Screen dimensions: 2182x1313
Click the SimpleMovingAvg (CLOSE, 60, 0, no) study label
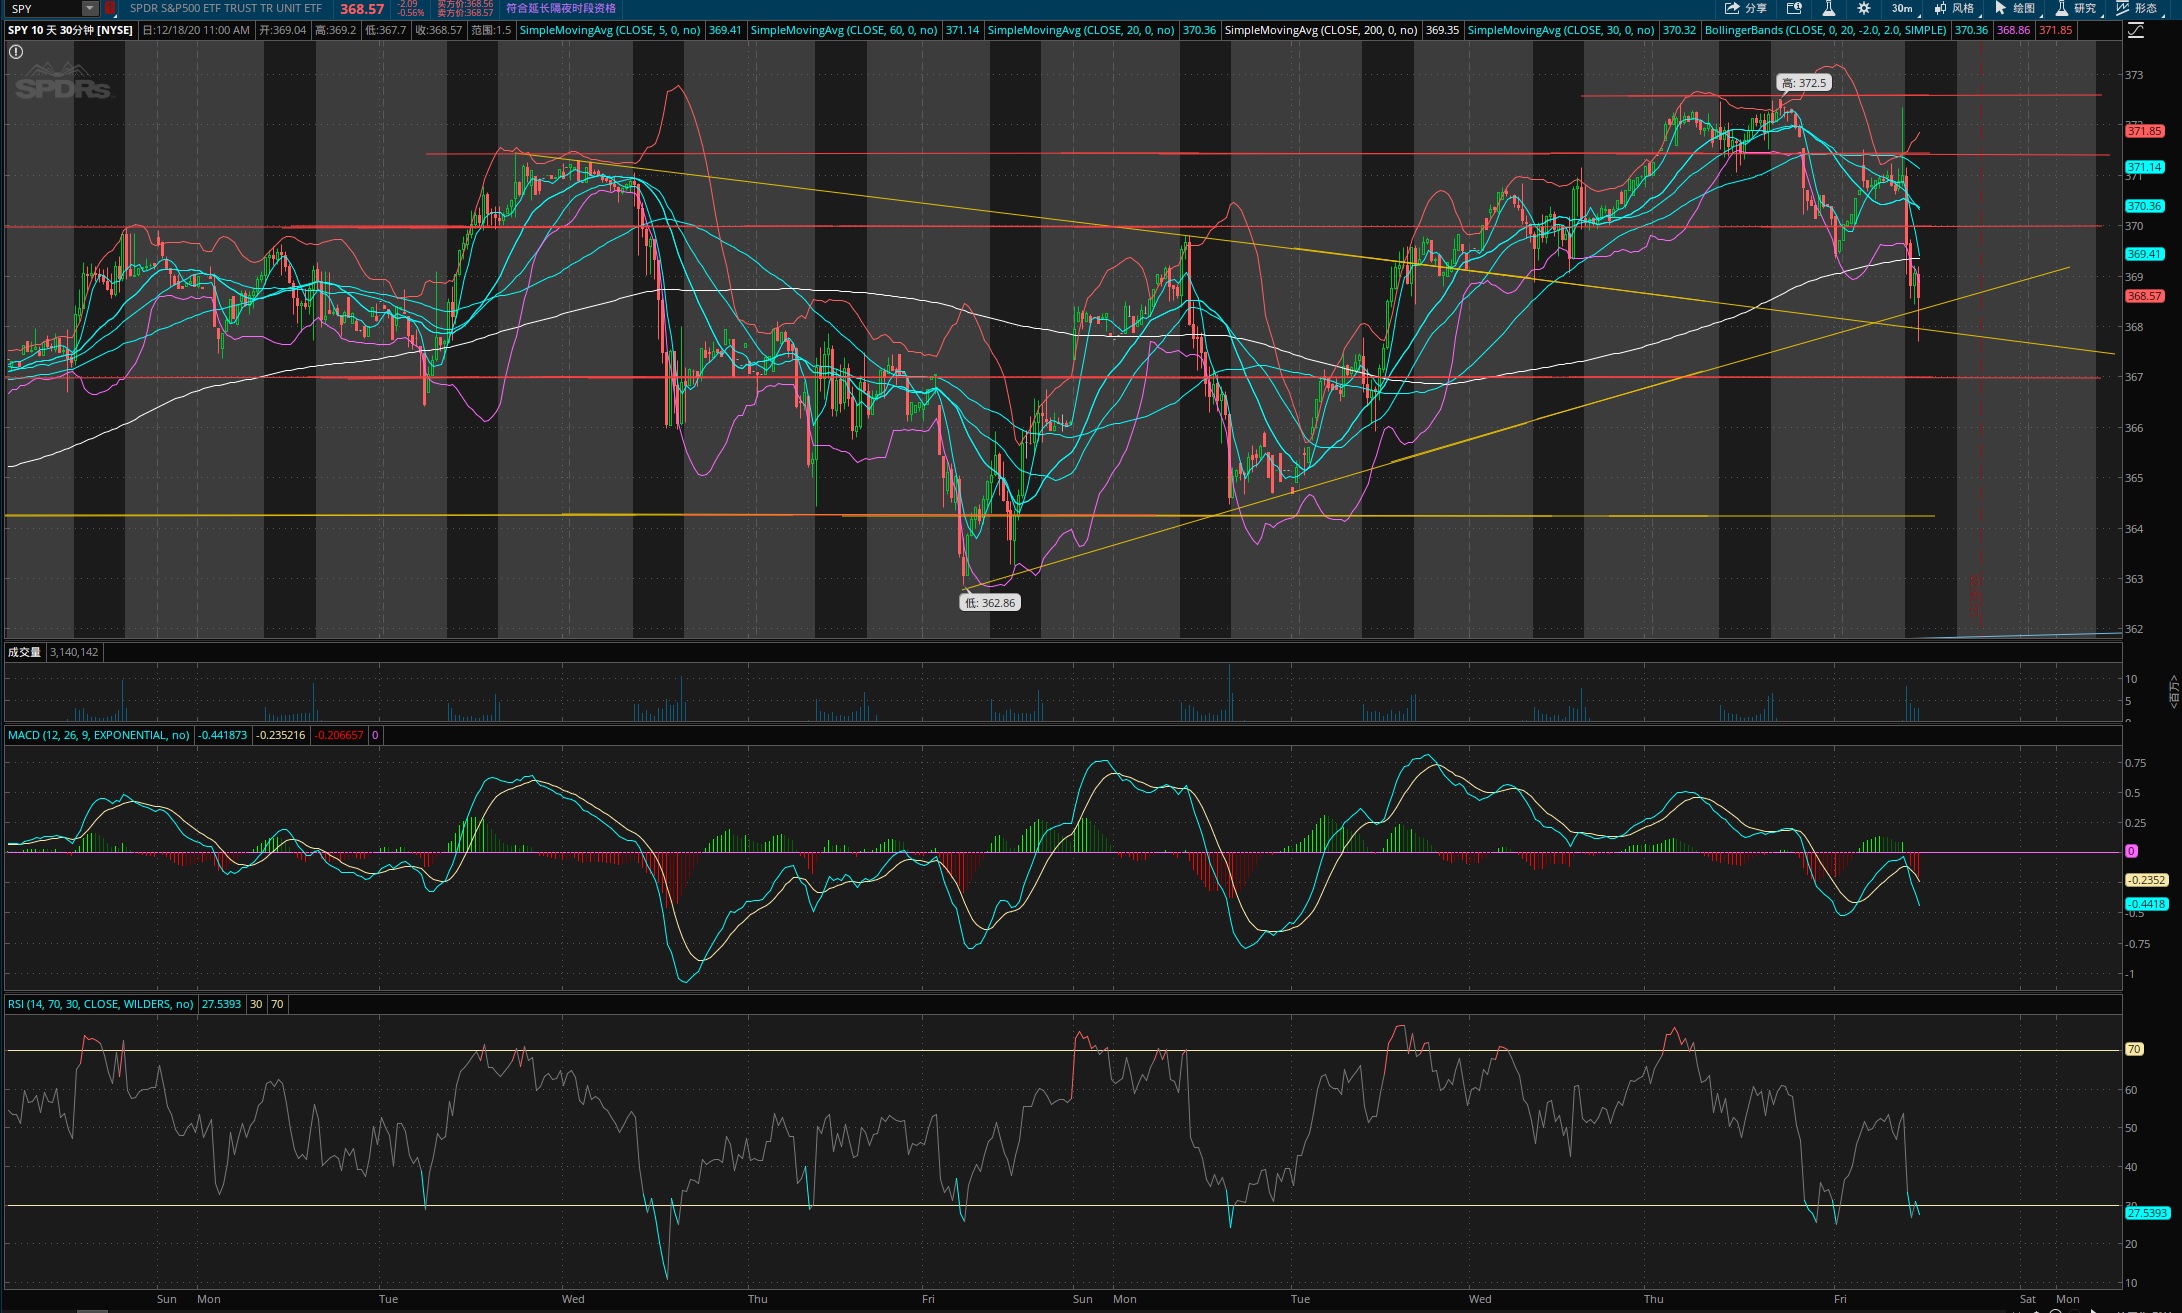click(844, 30)
